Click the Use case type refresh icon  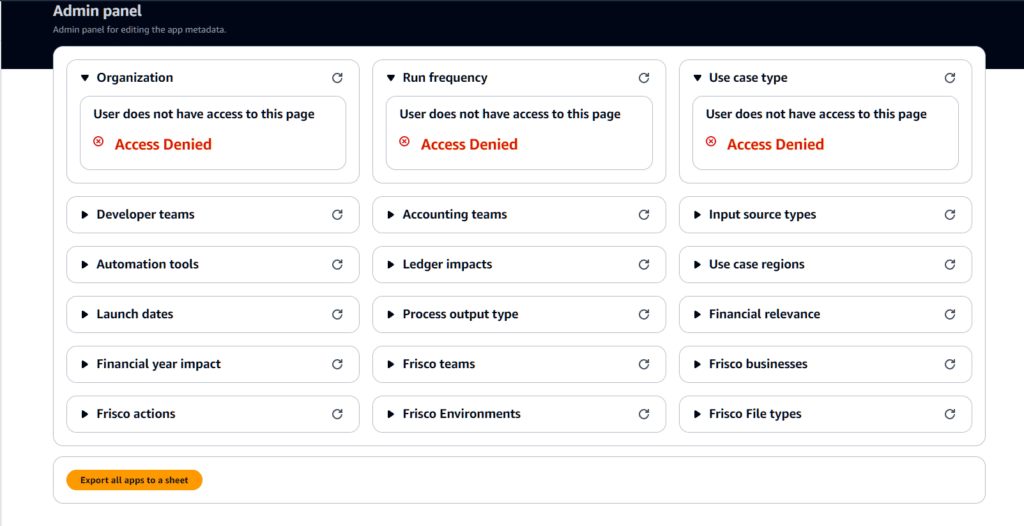(x=949, y=78)
